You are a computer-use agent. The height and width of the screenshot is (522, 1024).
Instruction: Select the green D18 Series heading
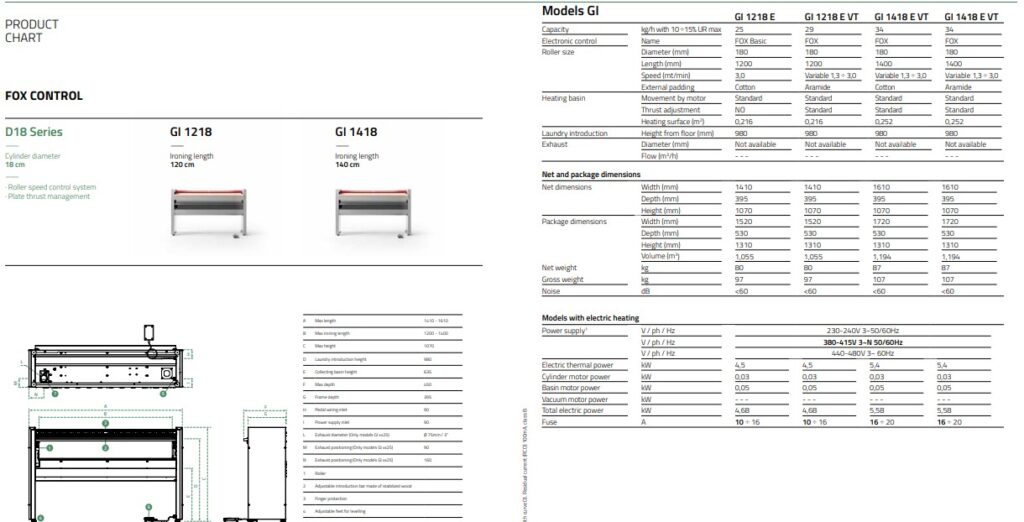tap(34, 132)
